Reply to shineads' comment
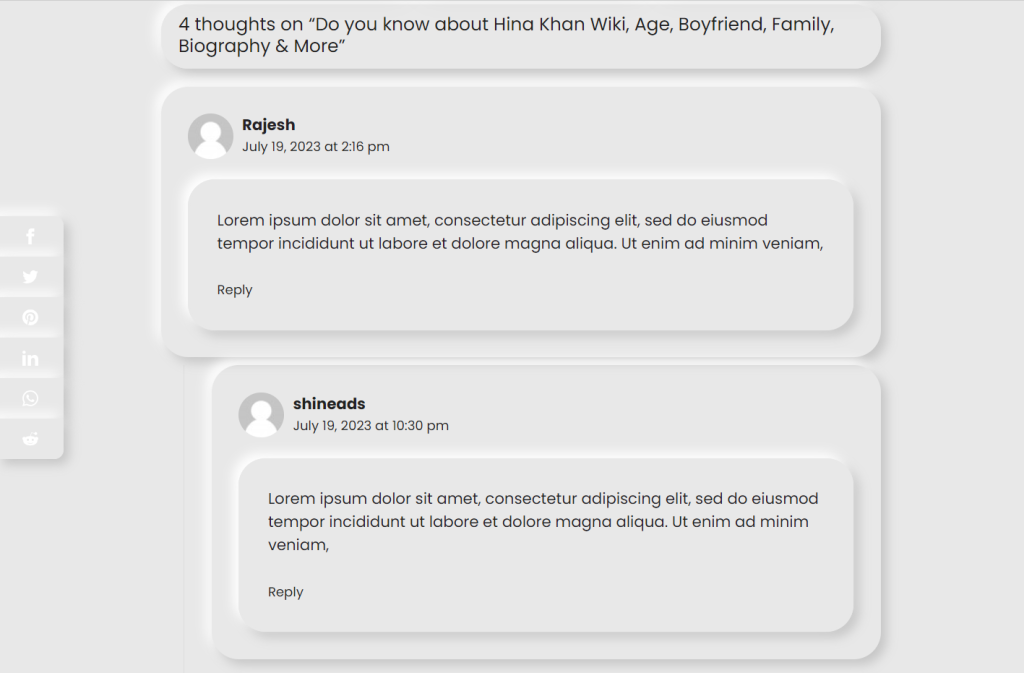Viewport: 1024px width, 673px height. tap(285, 592)
